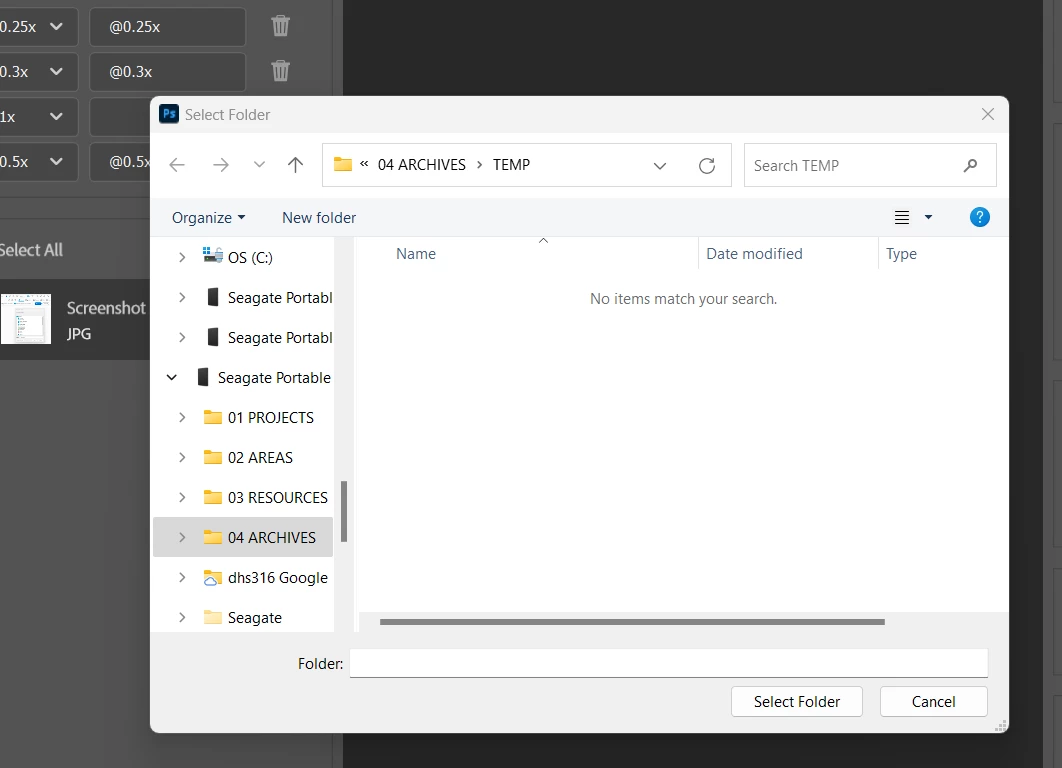Cancel the folder selection dialog
1062x768 pixels.
933,702
